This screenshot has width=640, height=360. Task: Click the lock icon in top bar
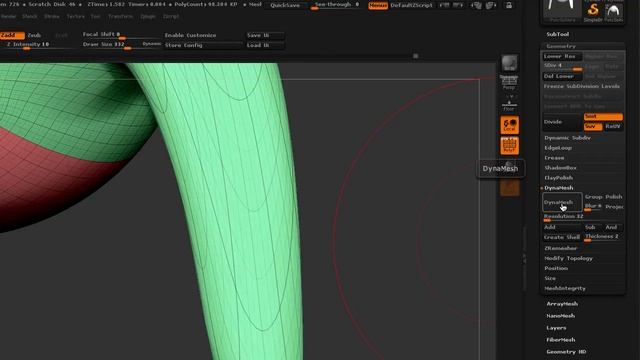coord(509,5)
